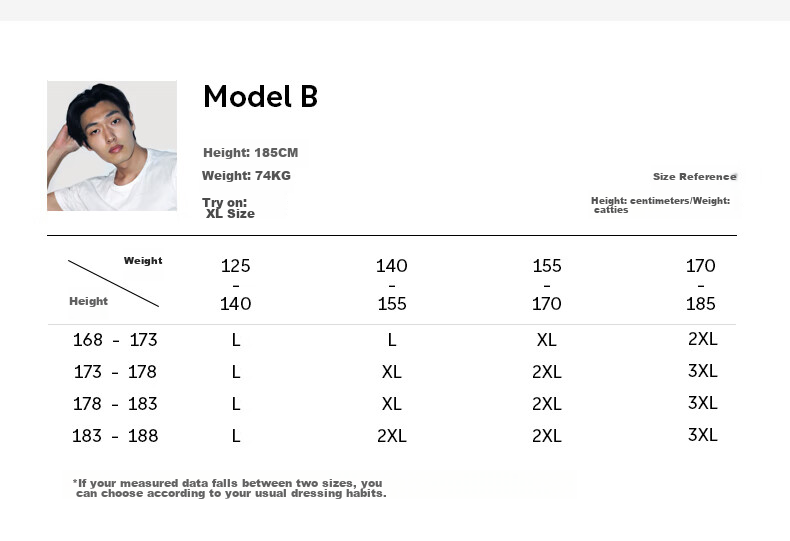Viewport: 790px width, 541px height.
Task: Click the Model B heading
Action: pos(260,96)
